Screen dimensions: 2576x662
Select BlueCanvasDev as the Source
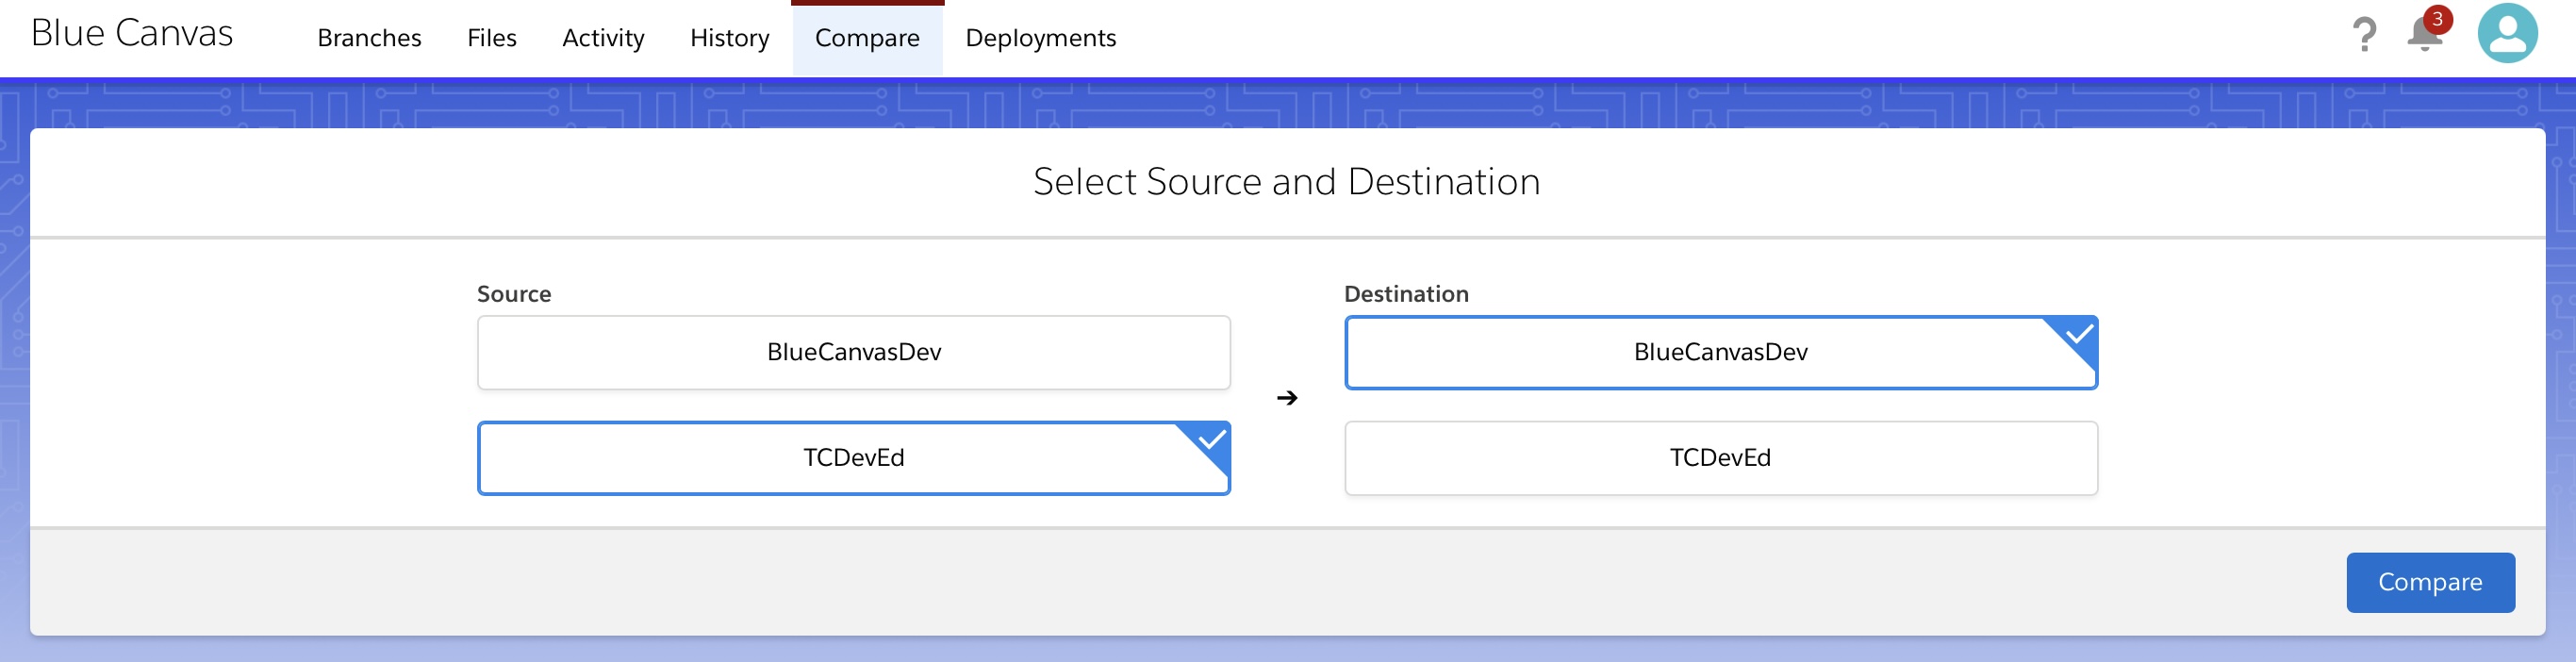pyautogui.click(x=853, y=352)
